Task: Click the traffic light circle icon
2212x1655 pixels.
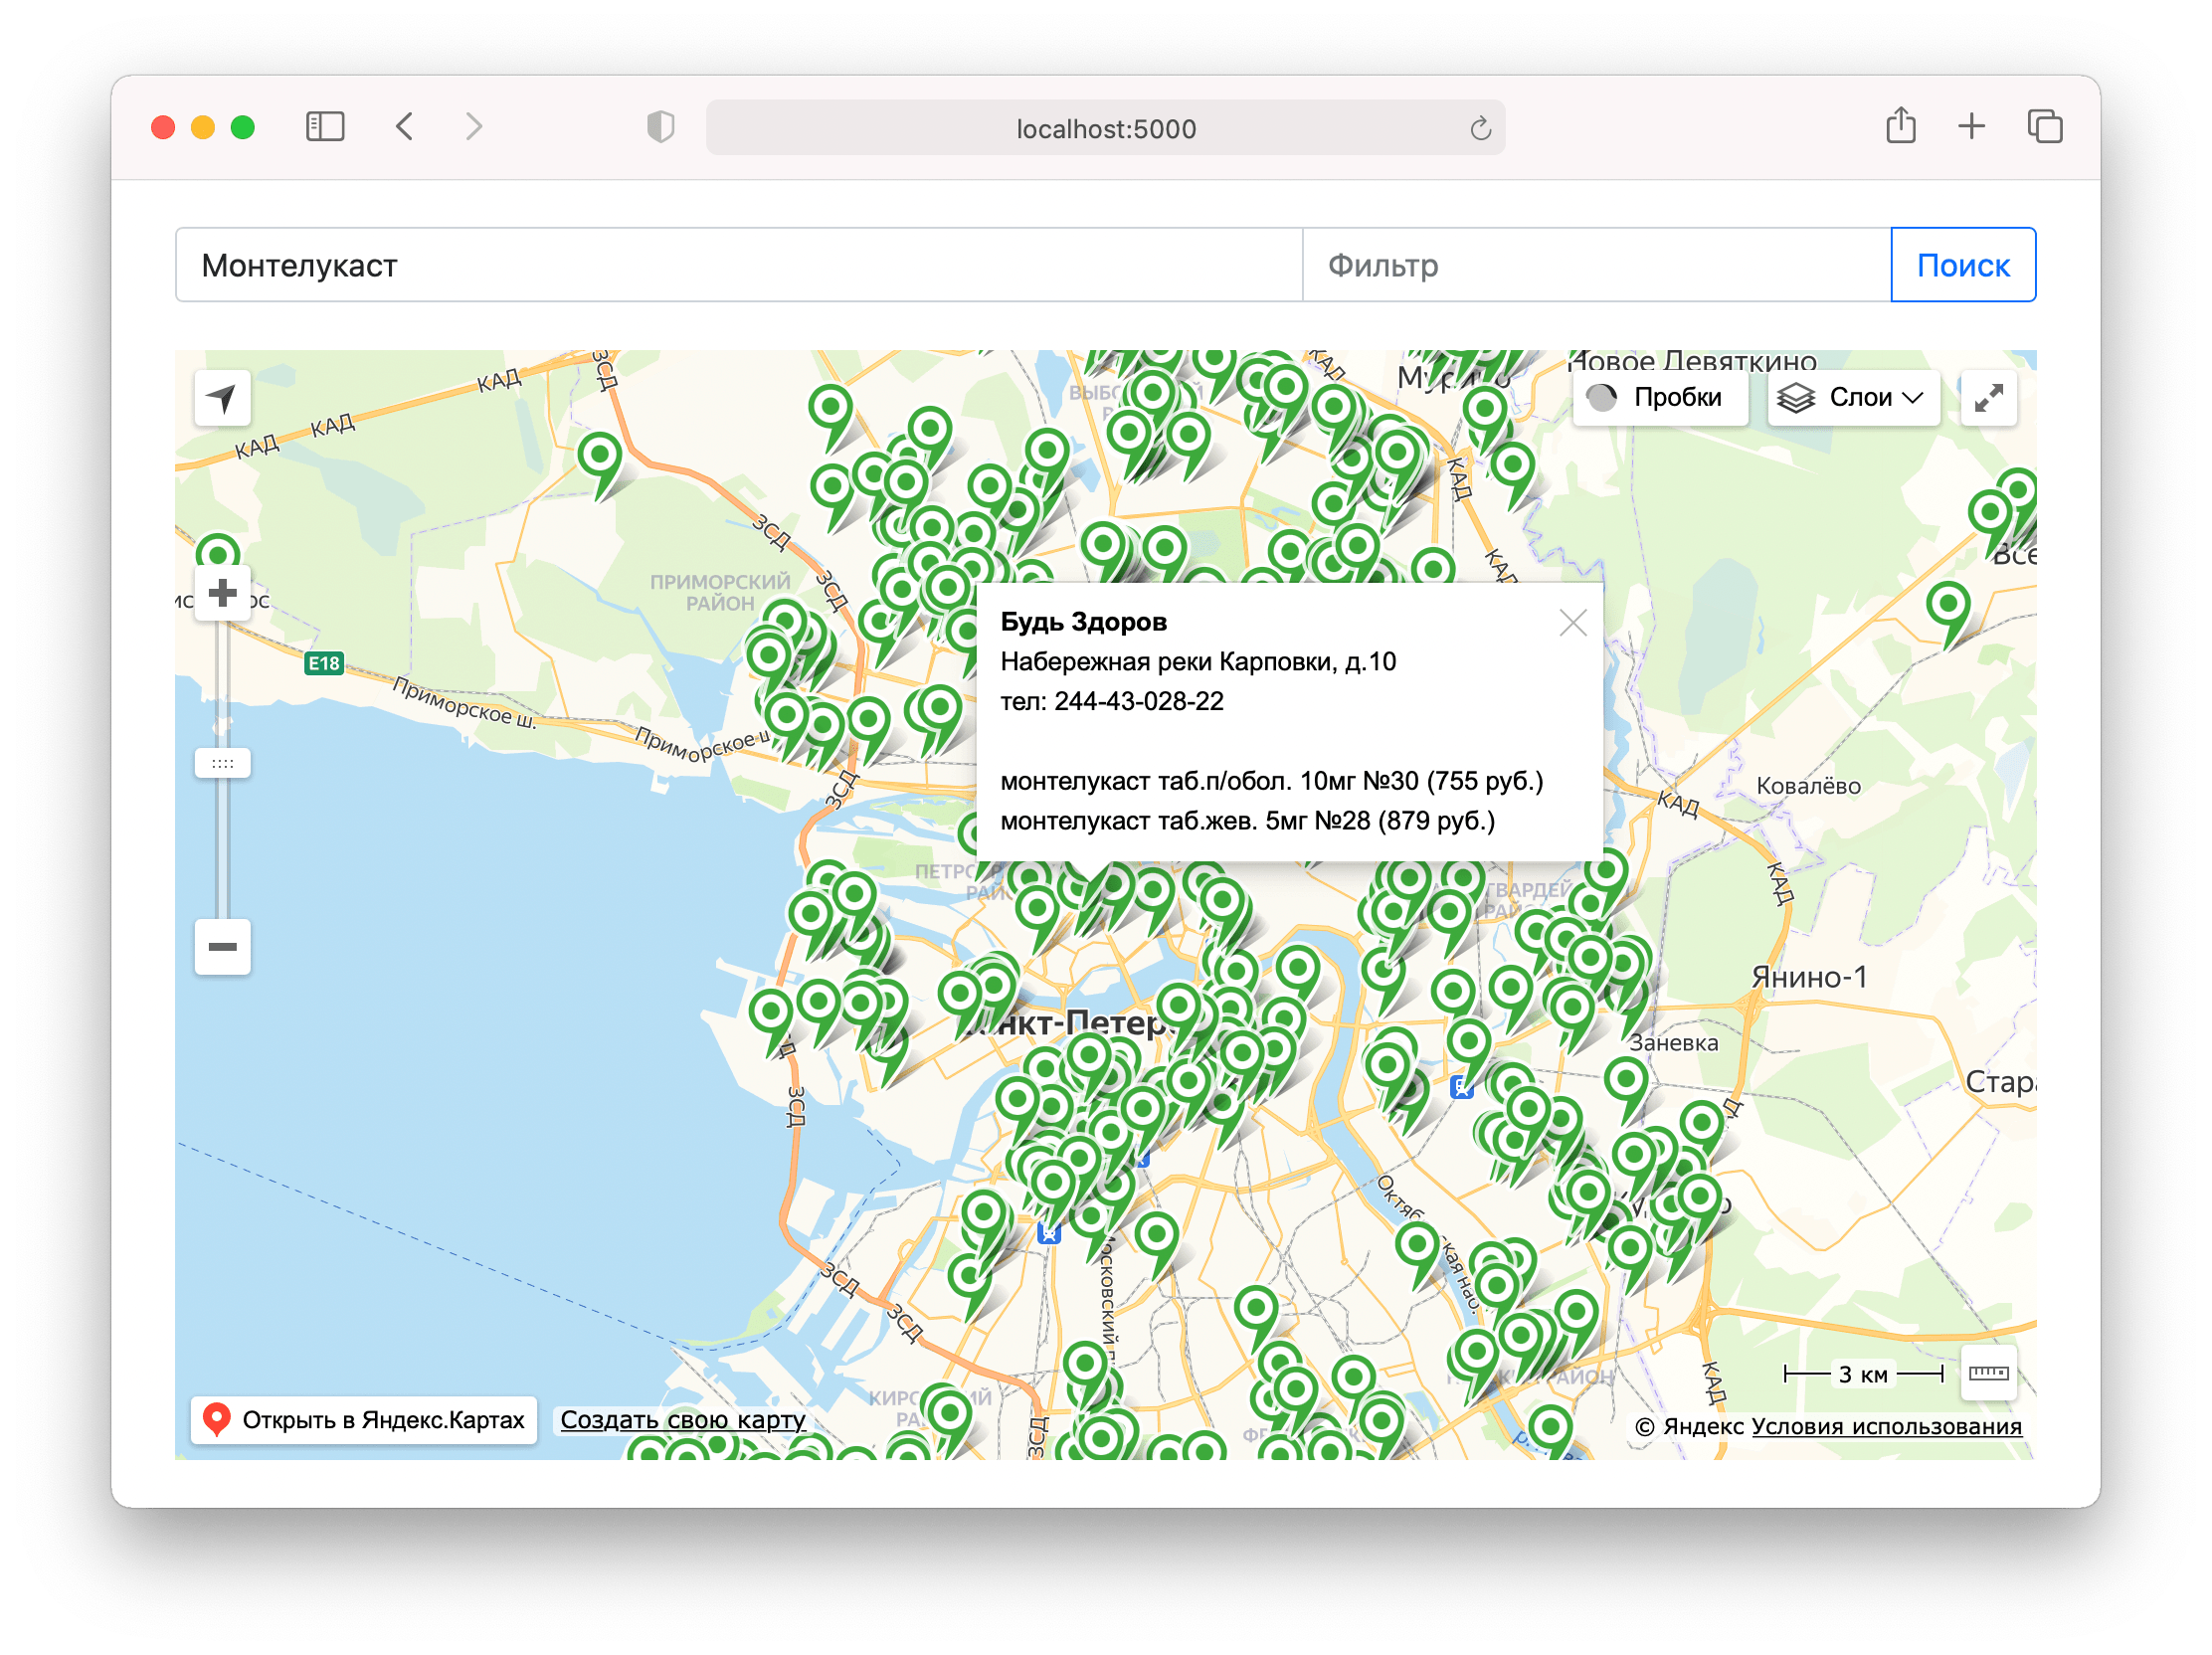Action: coord(1601,398)
